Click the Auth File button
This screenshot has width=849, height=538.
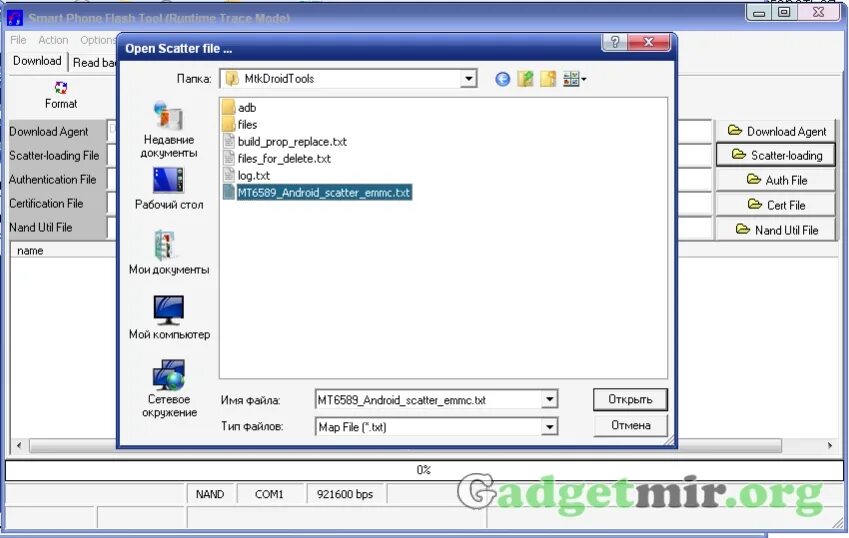tap(776, 180)
